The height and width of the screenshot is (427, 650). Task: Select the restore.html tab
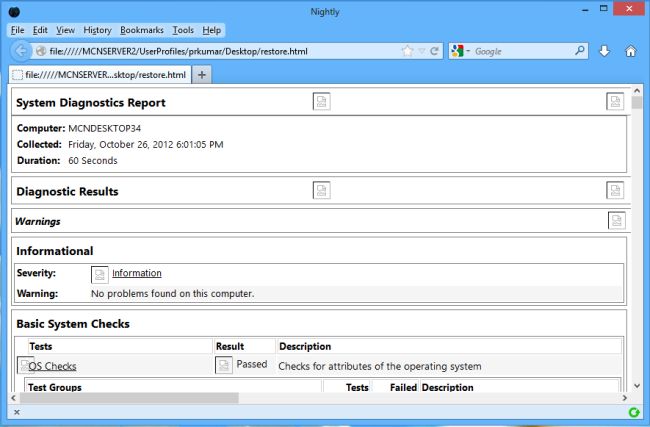coord(99,75)
